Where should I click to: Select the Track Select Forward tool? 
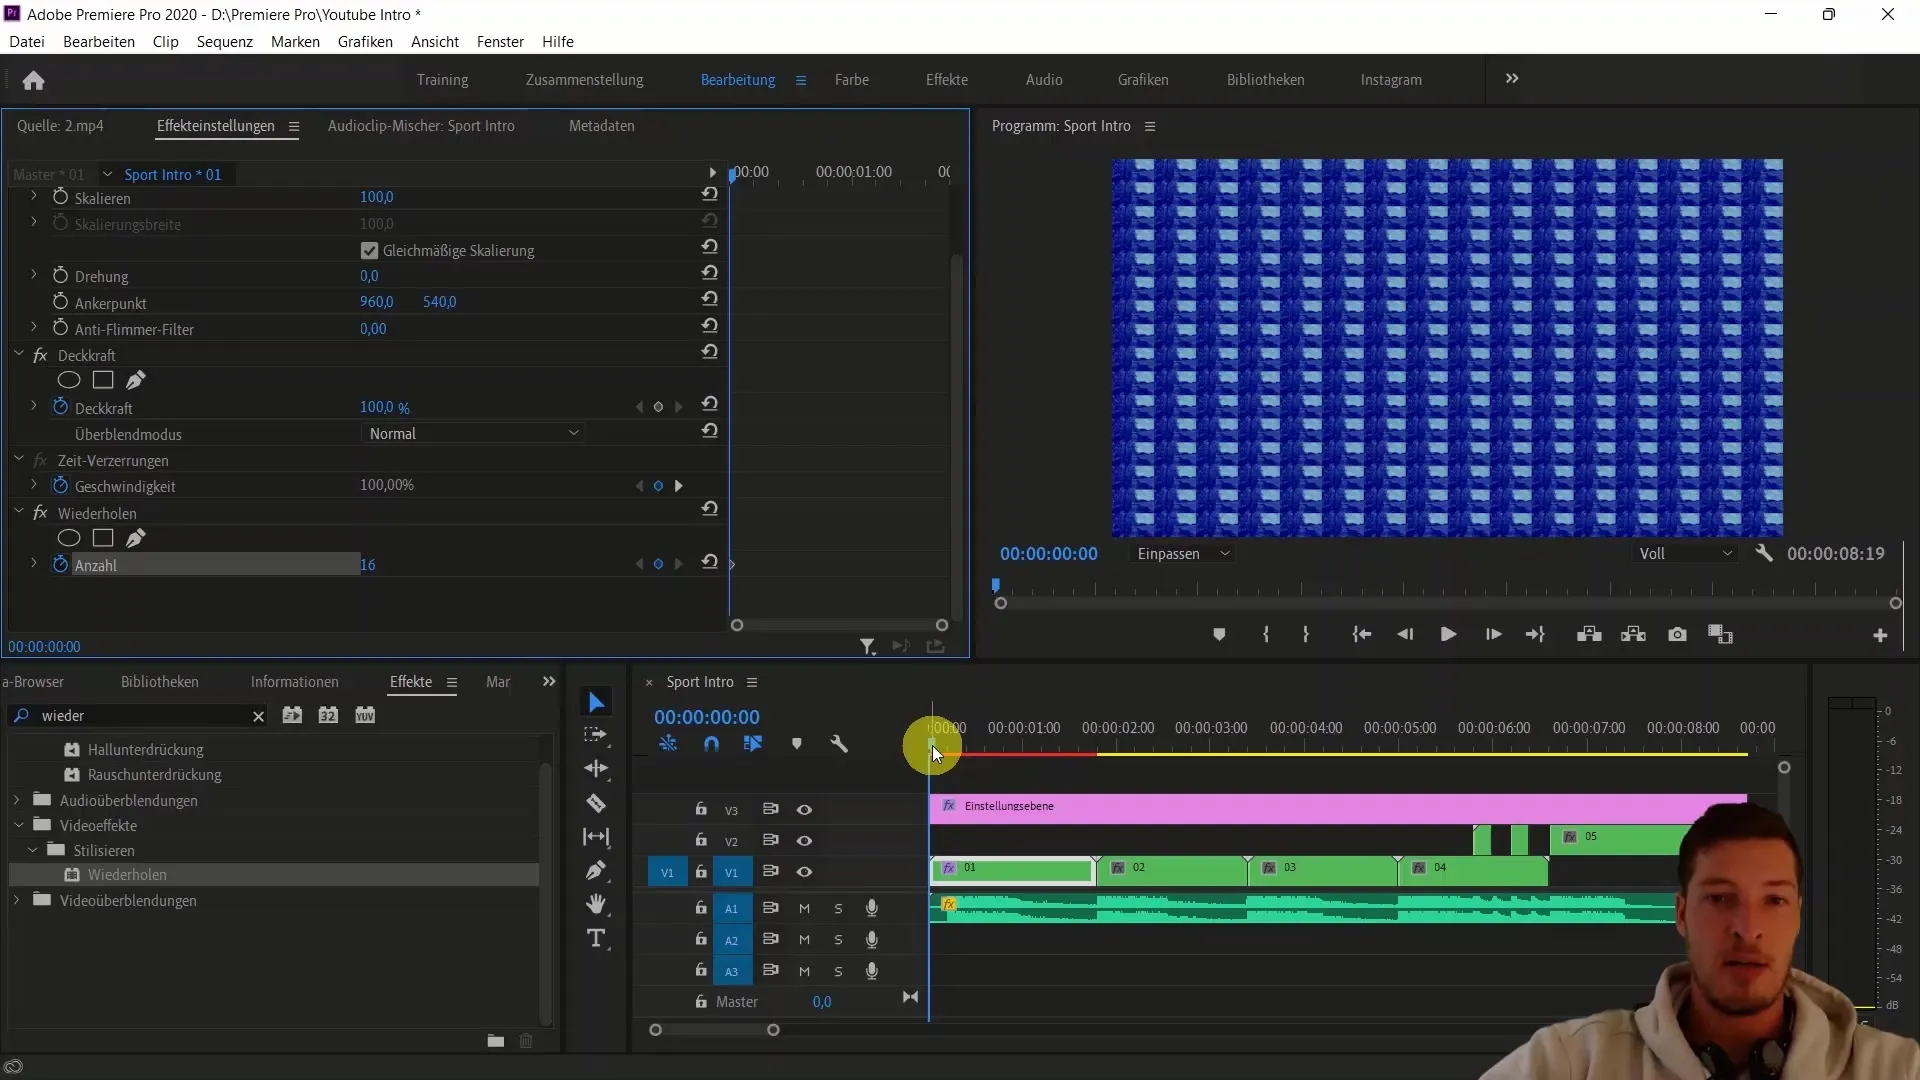(x=596, y=735)
